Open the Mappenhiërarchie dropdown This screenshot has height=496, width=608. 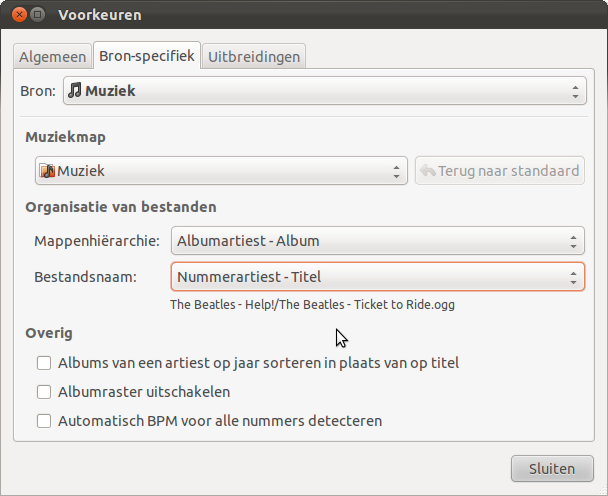(x=378, y=241)
